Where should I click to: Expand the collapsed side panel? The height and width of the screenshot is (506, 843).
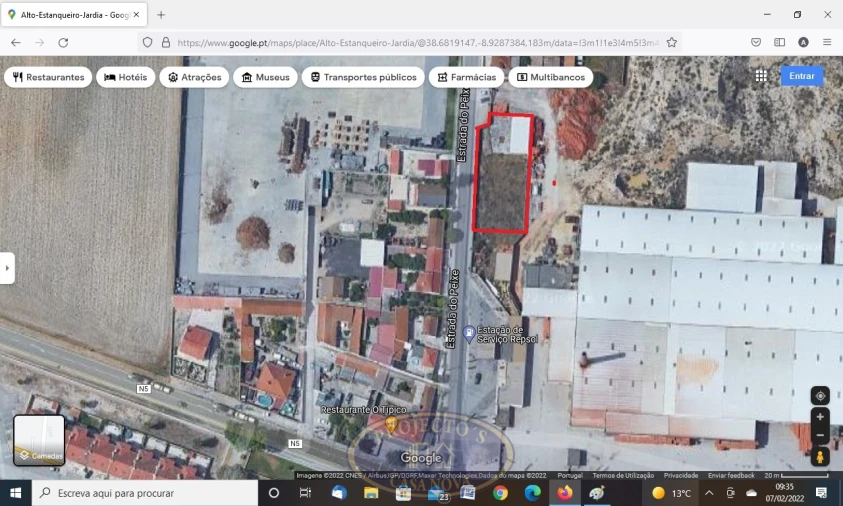(7, 268)
